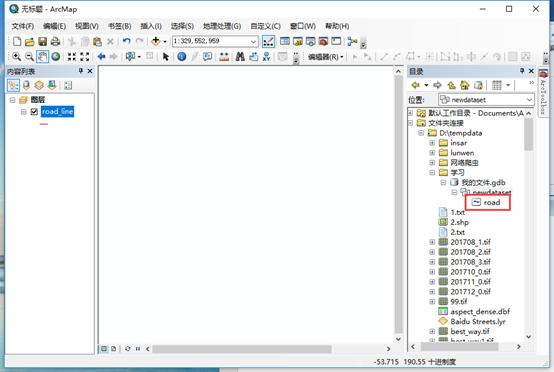Click the road_line line symbol swatch
Viewport: 554px width, 372px height.
click(x=44, y=124)
